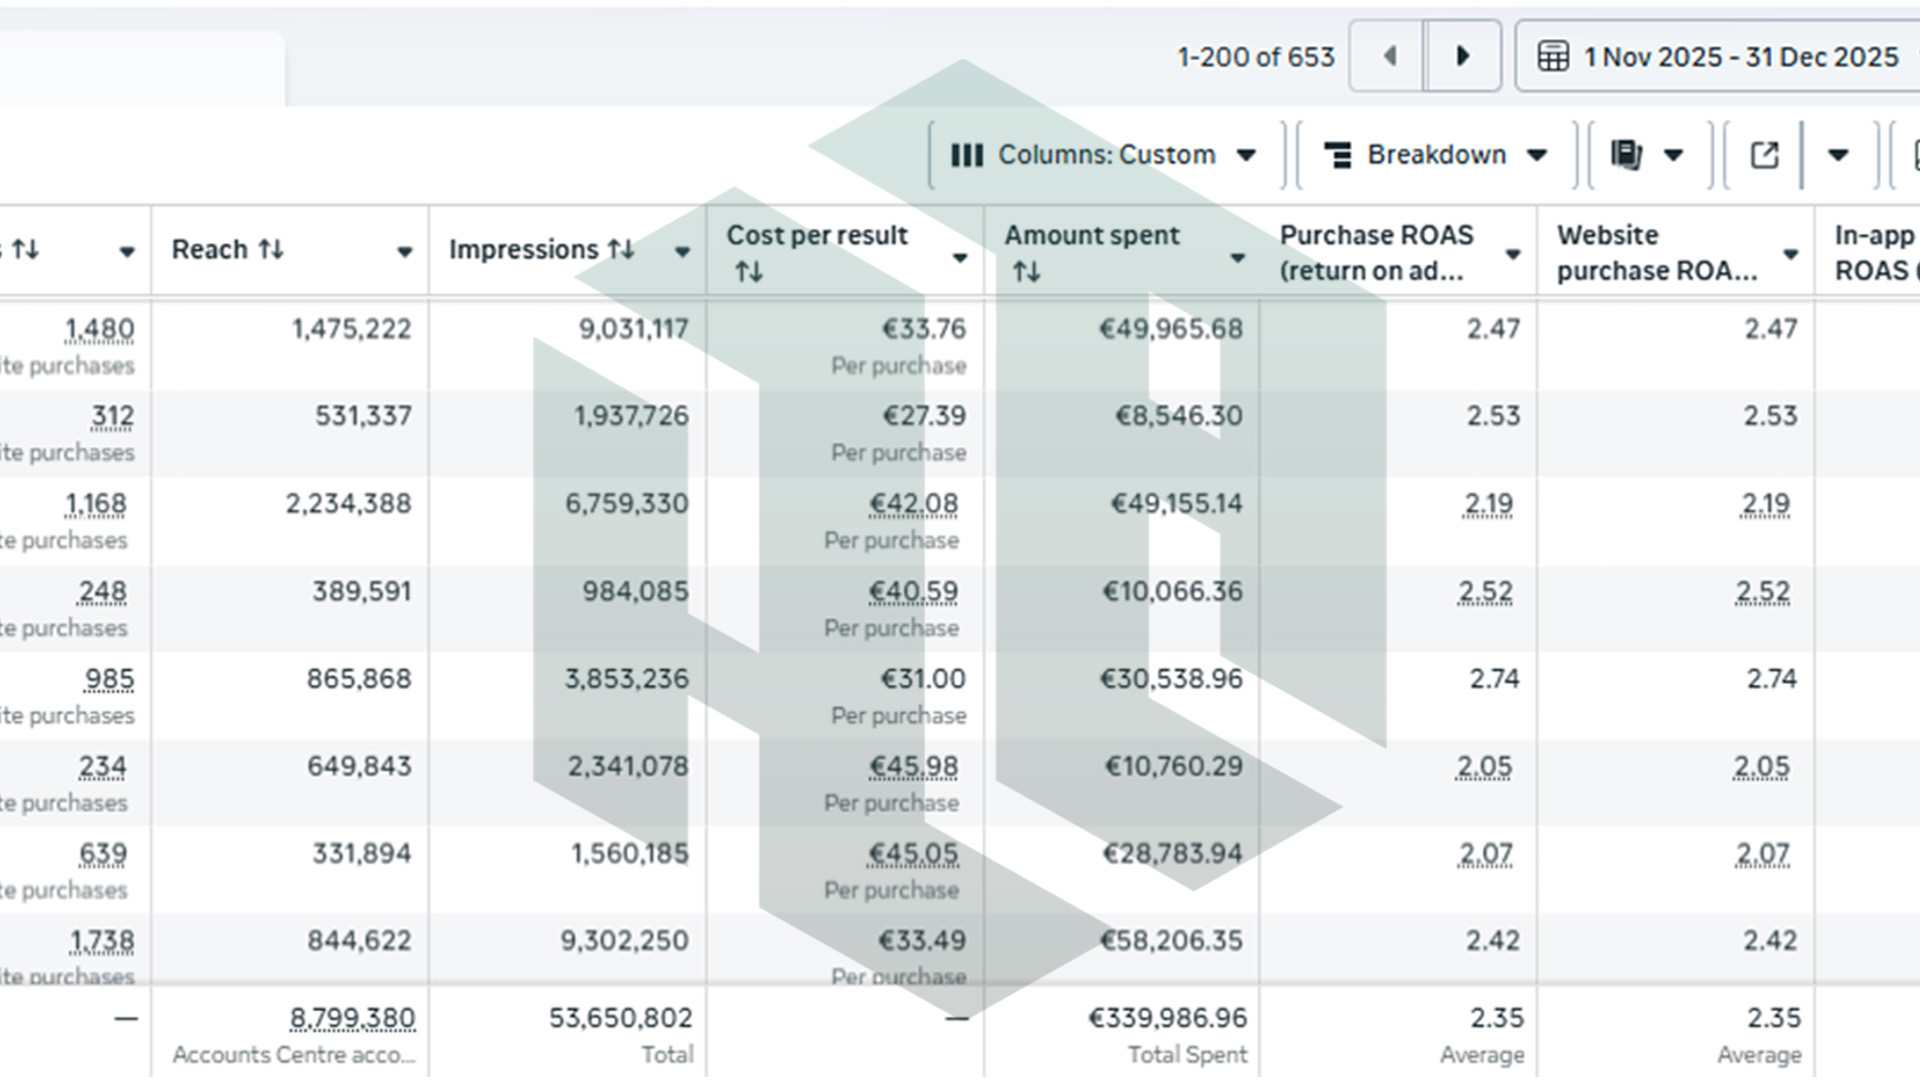Sort by Amount spent arrows
Screen dimensions: 1920x1080
[1027, 271]
